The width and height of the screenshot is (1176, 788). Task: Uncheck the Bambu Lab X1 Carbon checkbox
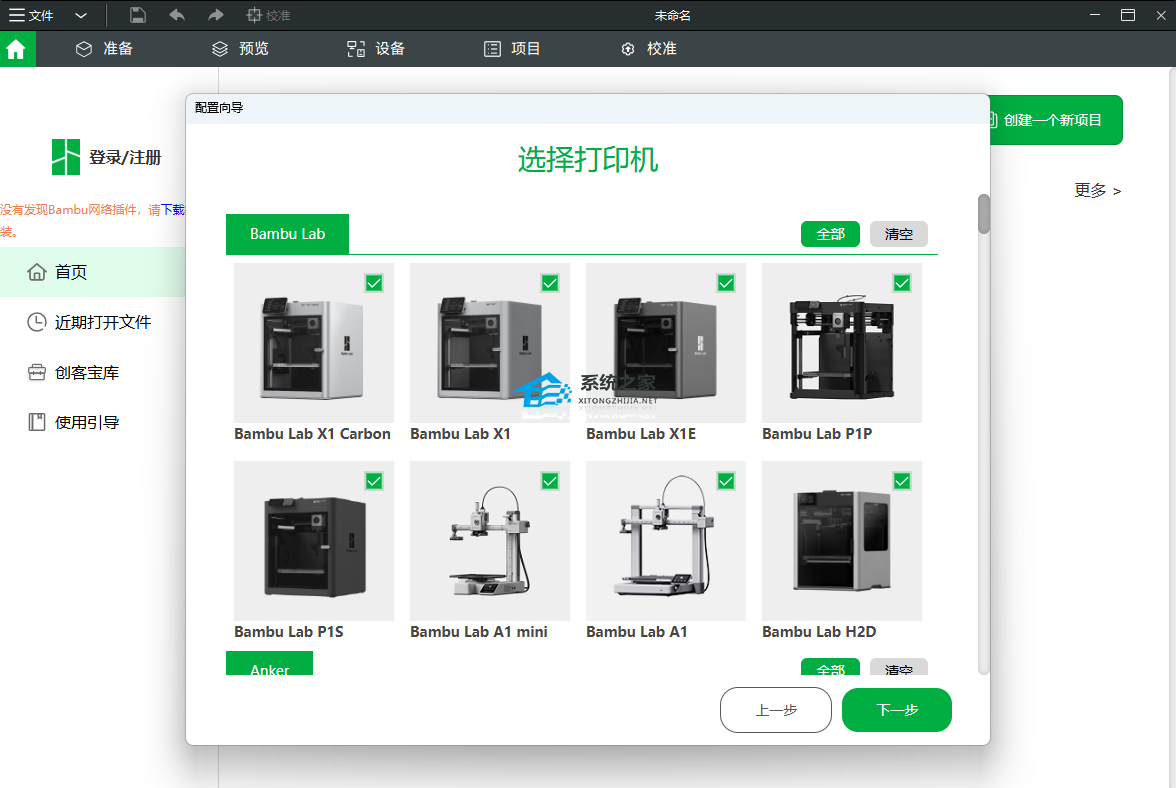[x=374, y=283]
